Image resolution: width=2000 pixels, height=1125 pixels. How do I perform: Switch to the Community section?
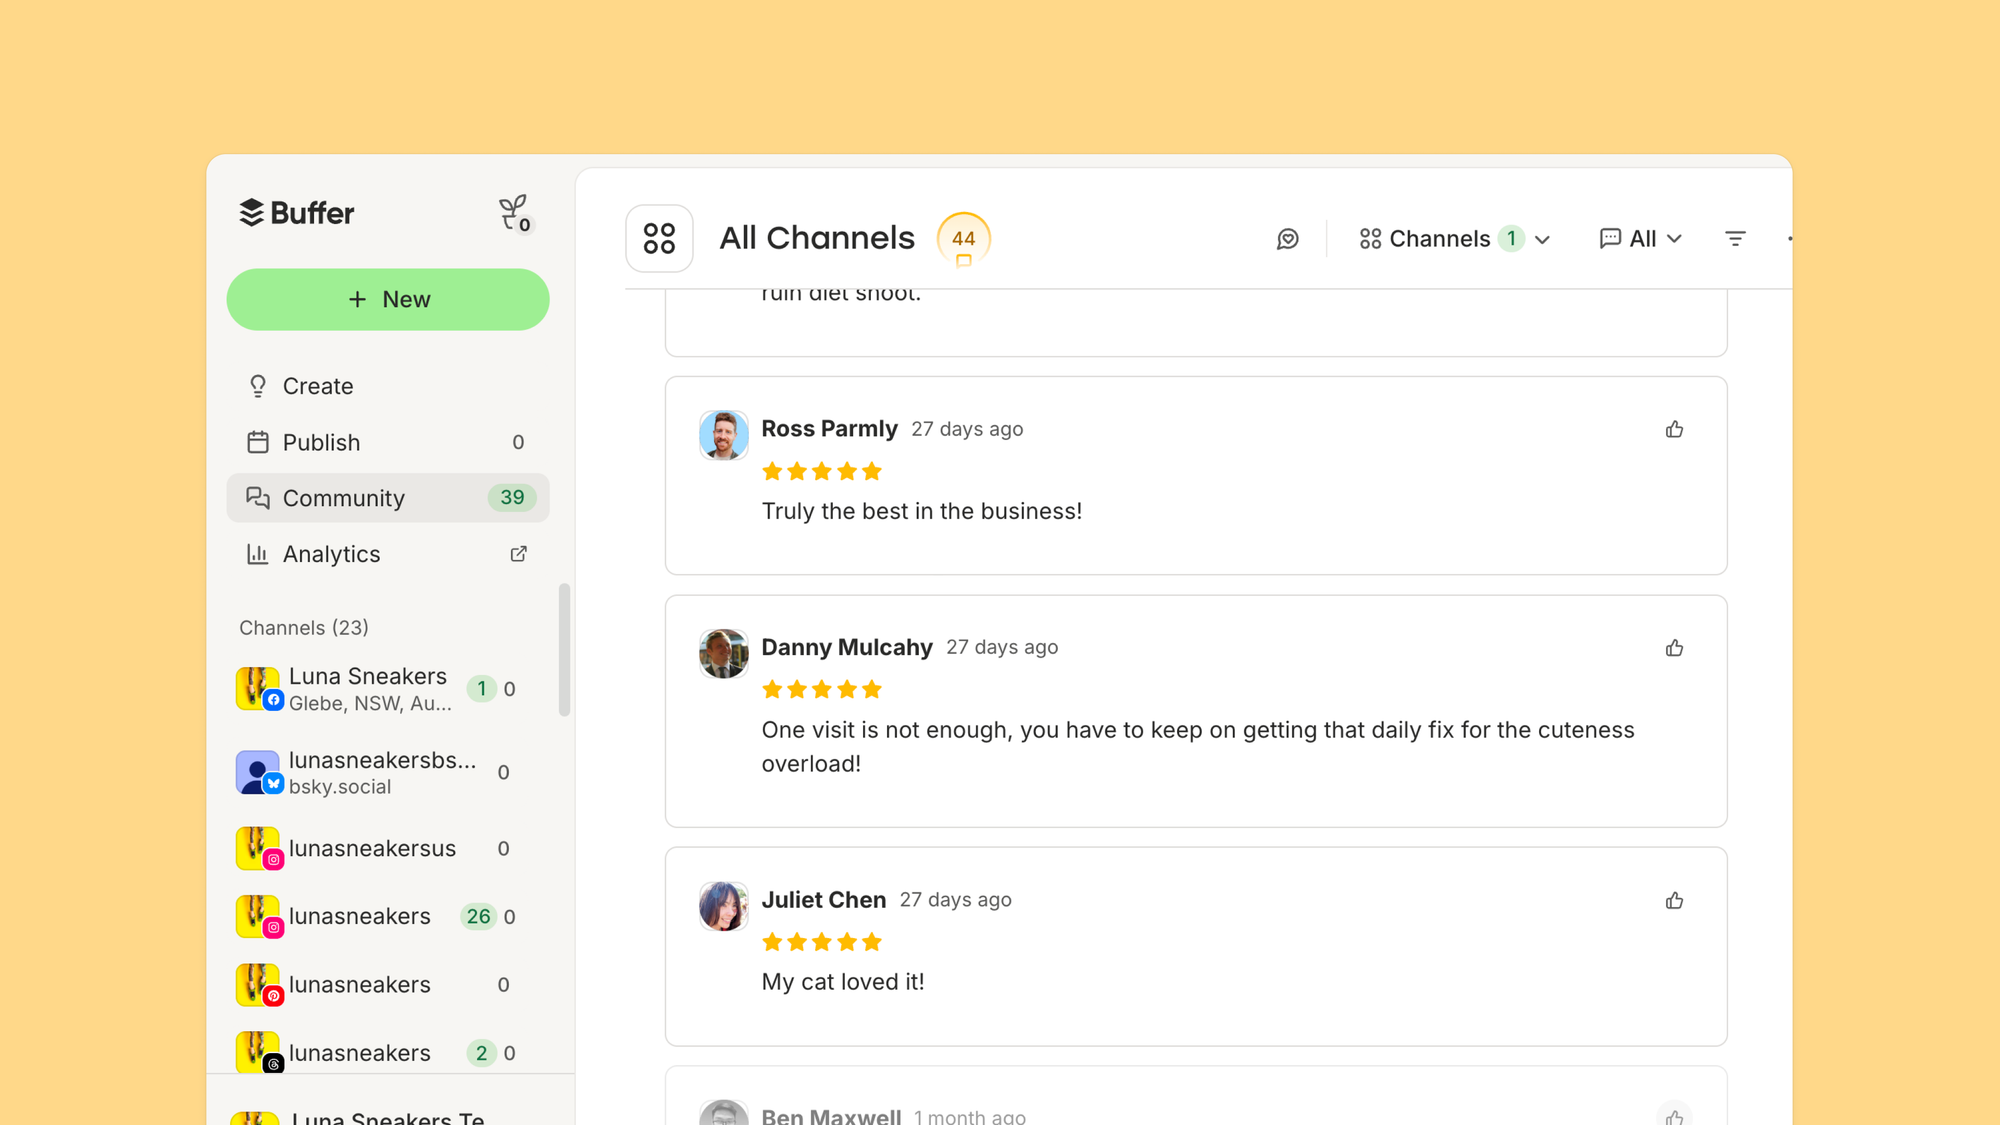click(x=343, y=497)
